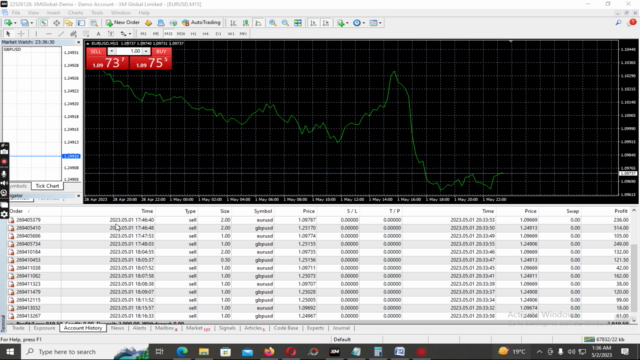Open a new chart from the toolbar
640x360 pixels.
pos(8,23)
